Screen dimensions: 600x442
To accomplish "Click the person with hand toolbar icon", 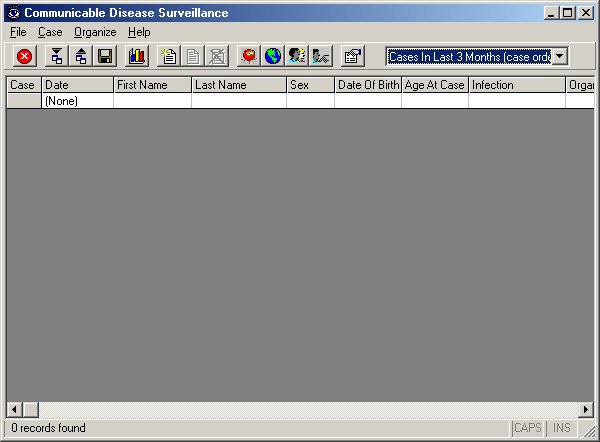I will coord(321,57).
